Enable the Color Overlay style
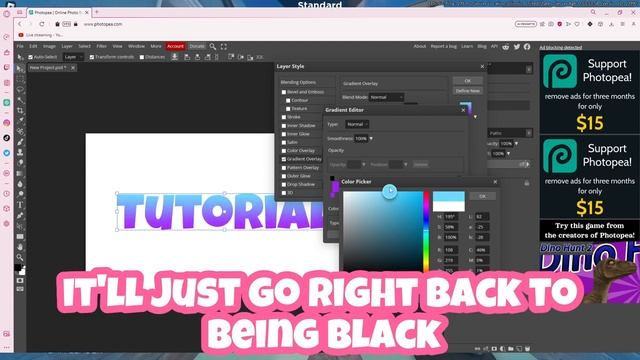This screenshot has height=360, width=640. [x=284, y=151]
